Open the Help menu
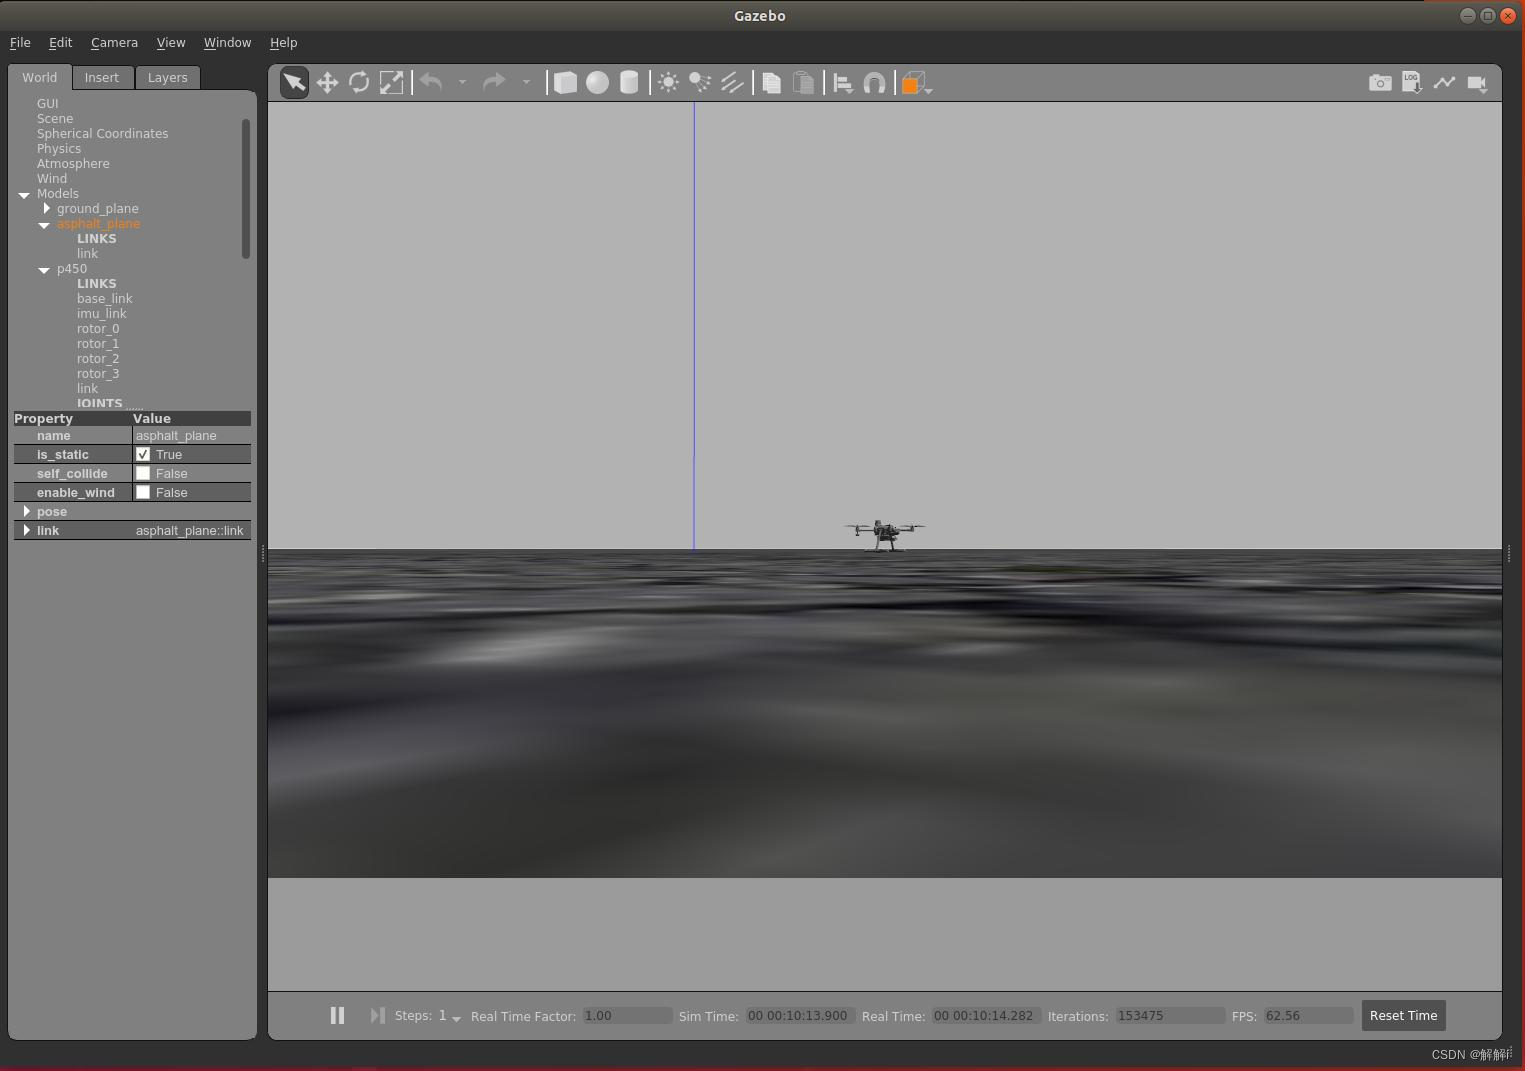The width and height of the screenshot is (1525, 1071). (283, 43)
